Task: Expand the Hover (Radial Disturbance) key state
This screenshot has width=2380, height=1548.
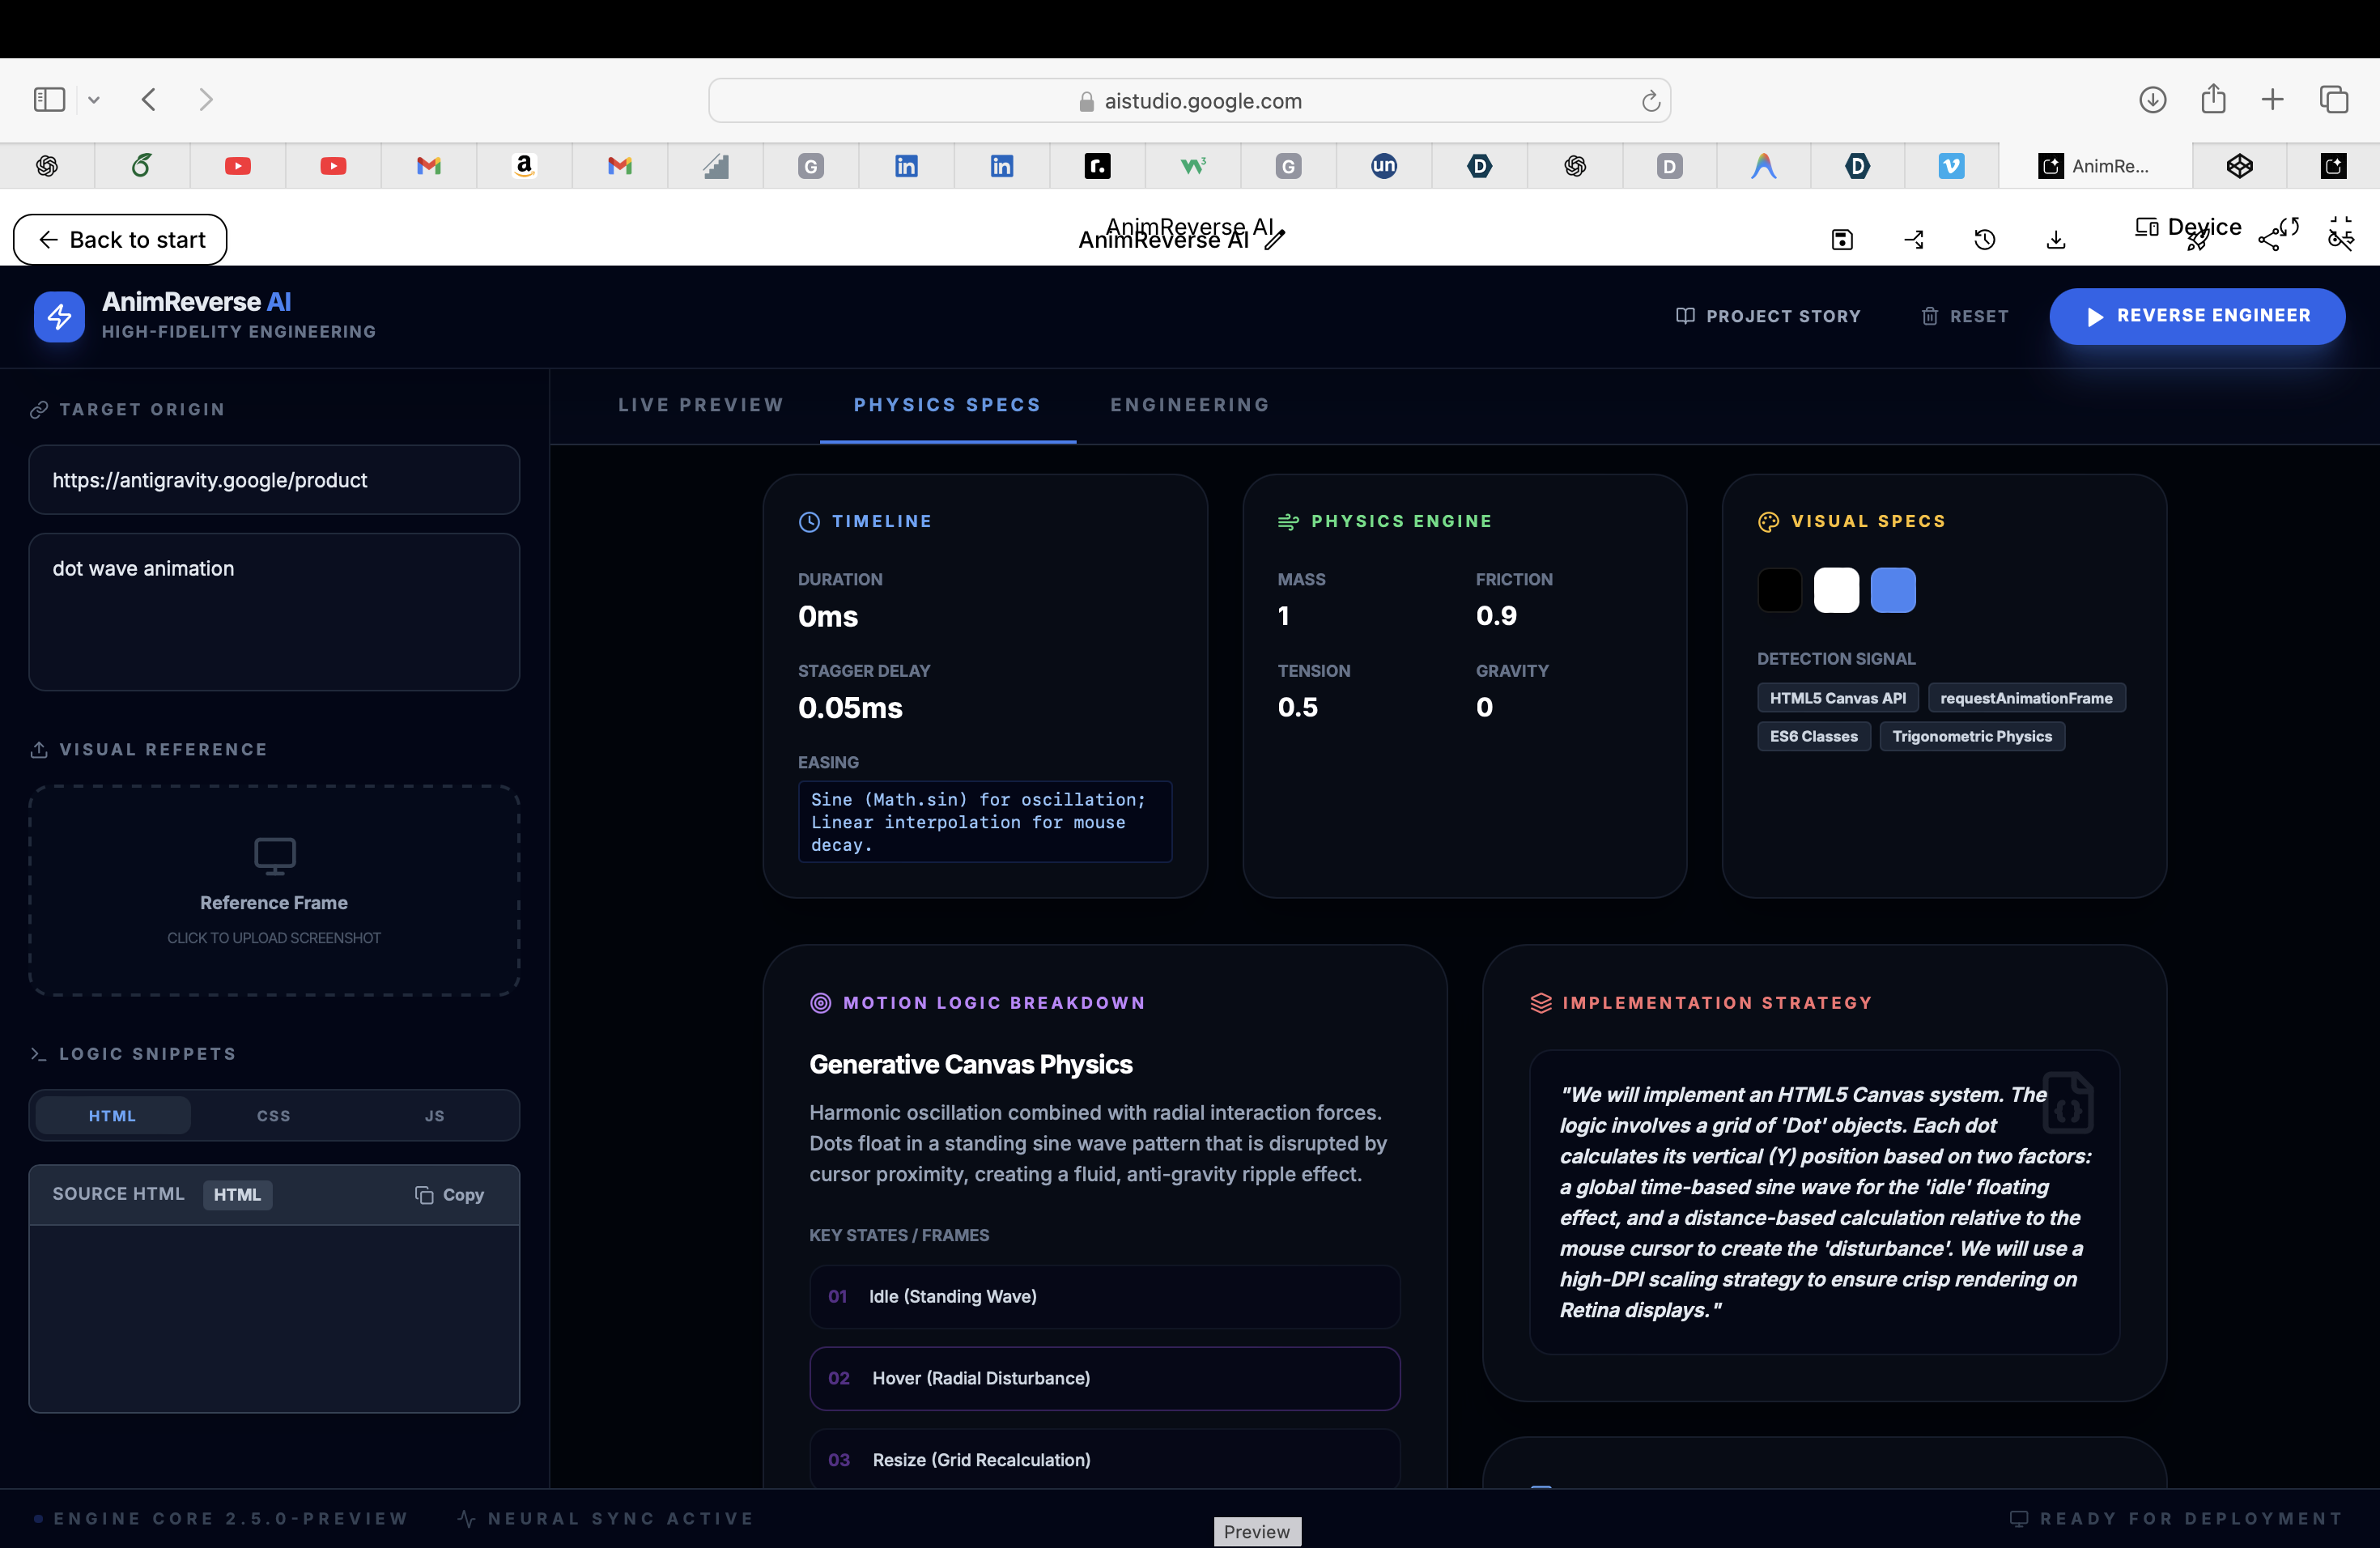Action: pos(1104,1378)
